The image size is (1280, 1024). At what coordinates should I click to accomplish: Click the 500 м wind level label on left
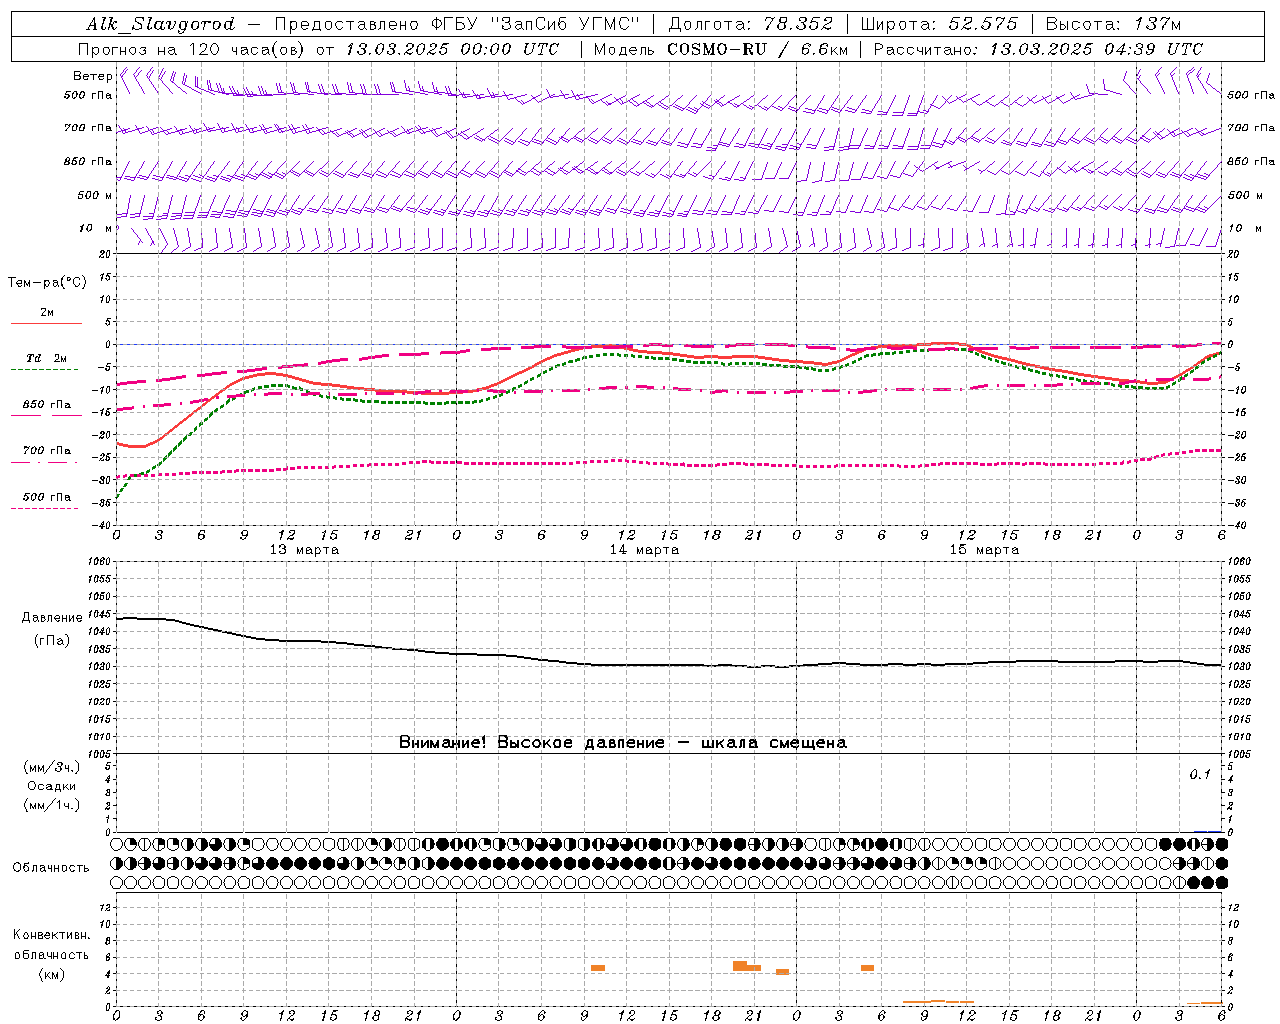[x=95, y=195]
